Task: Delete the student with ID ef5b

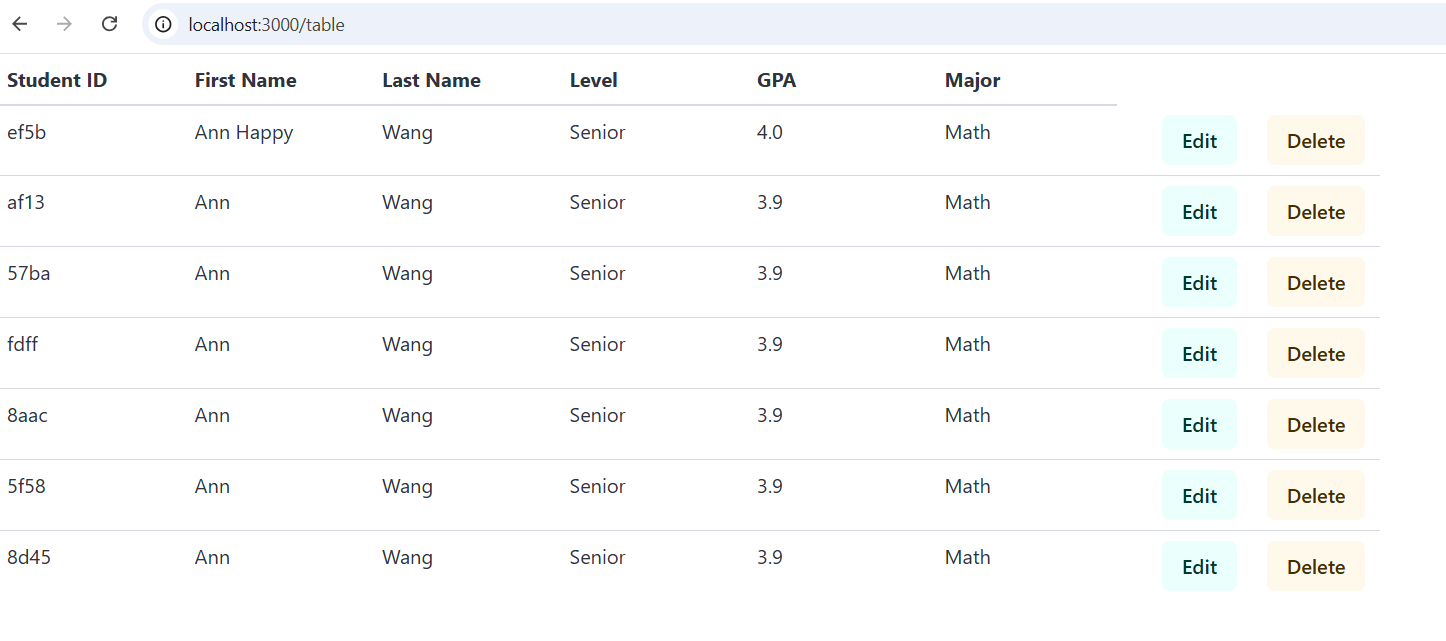Action: 1315,141
